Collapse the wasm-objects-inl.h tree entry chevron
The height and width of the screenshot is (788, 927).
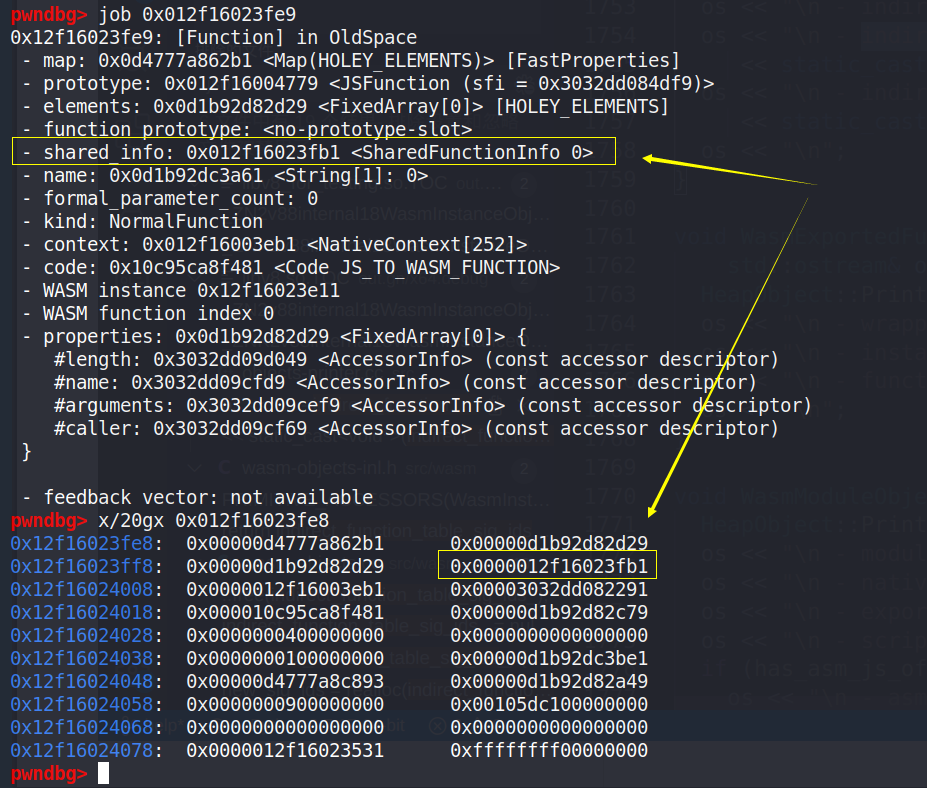(x=195, y=467)
